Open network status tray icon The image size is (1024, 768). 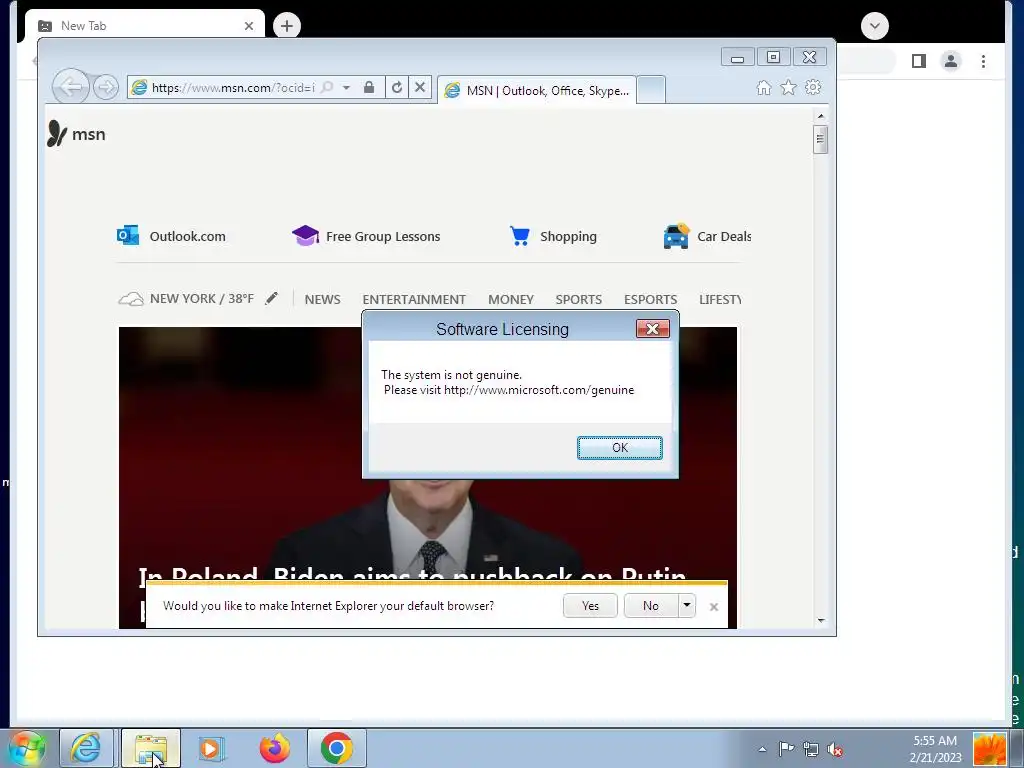810,749
